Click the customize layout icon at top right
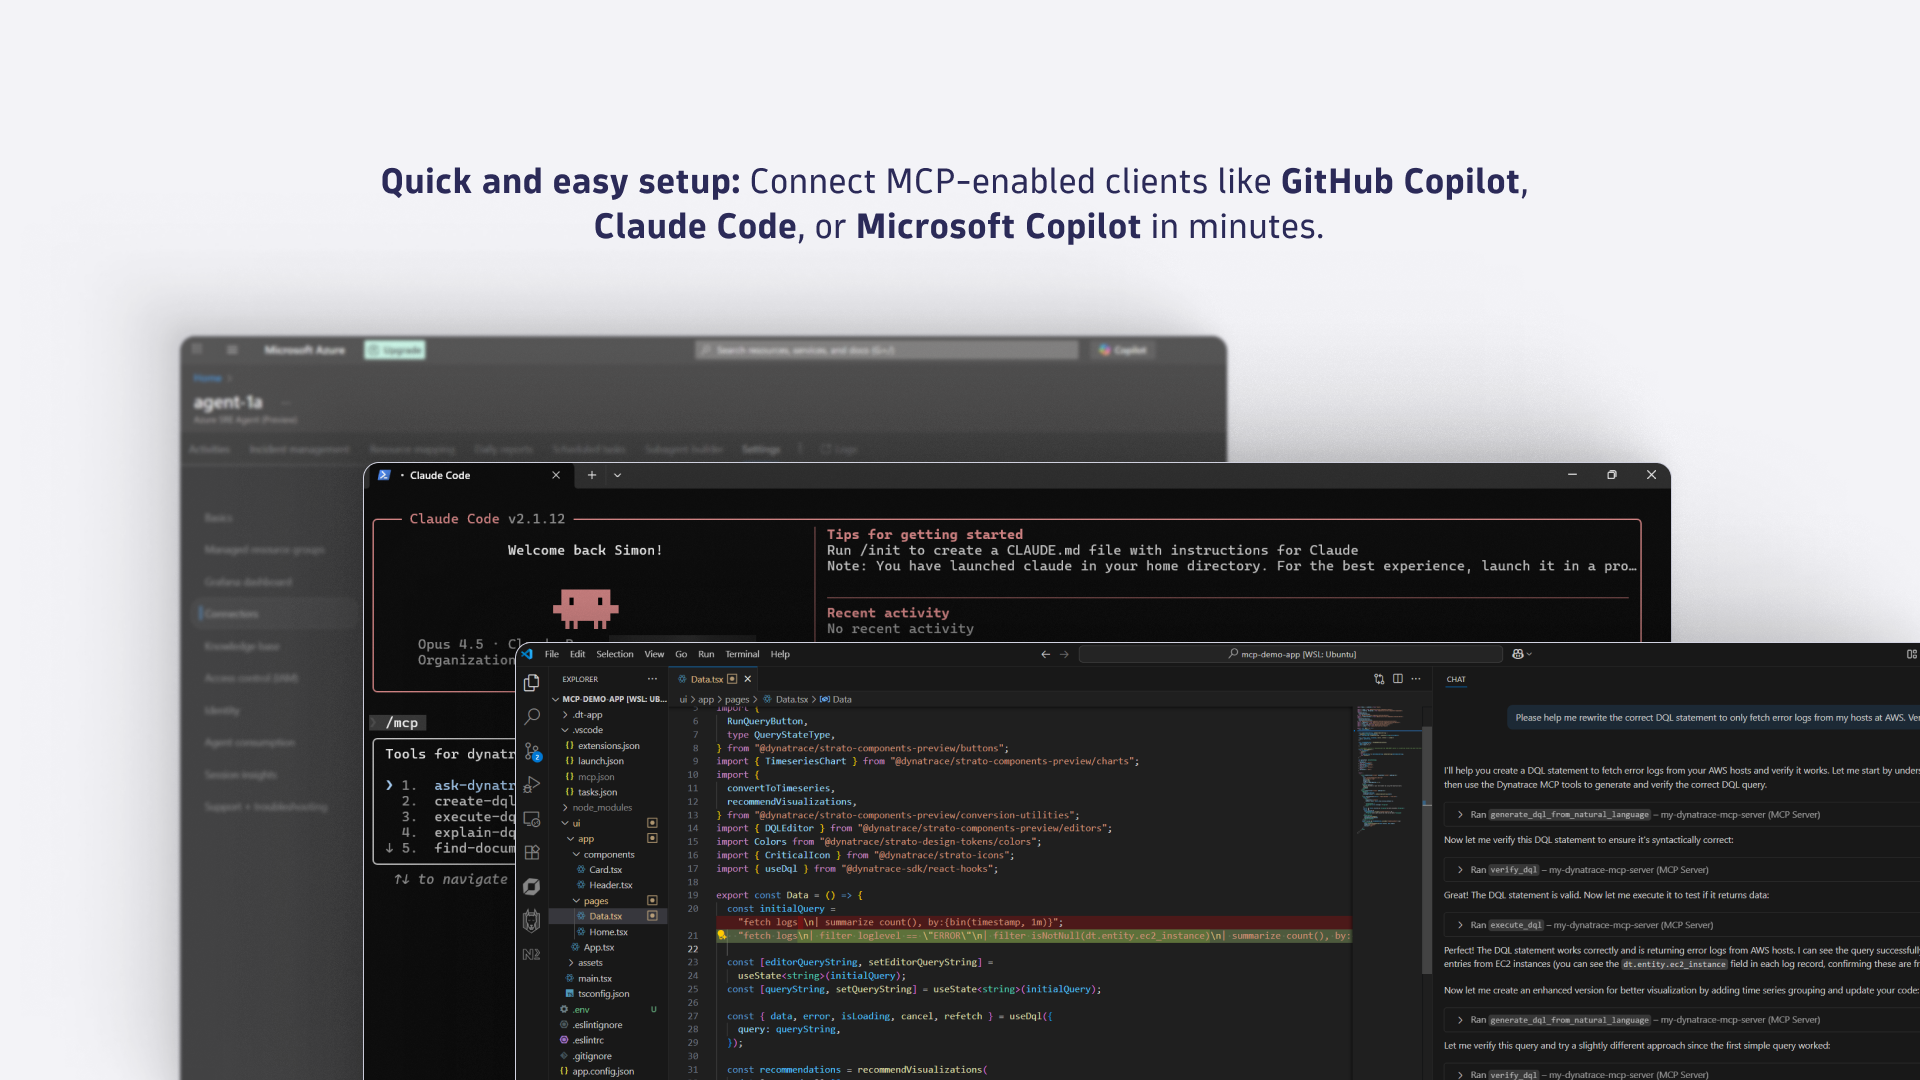Viewport: 1920px width, 1080px height. 1911,653
